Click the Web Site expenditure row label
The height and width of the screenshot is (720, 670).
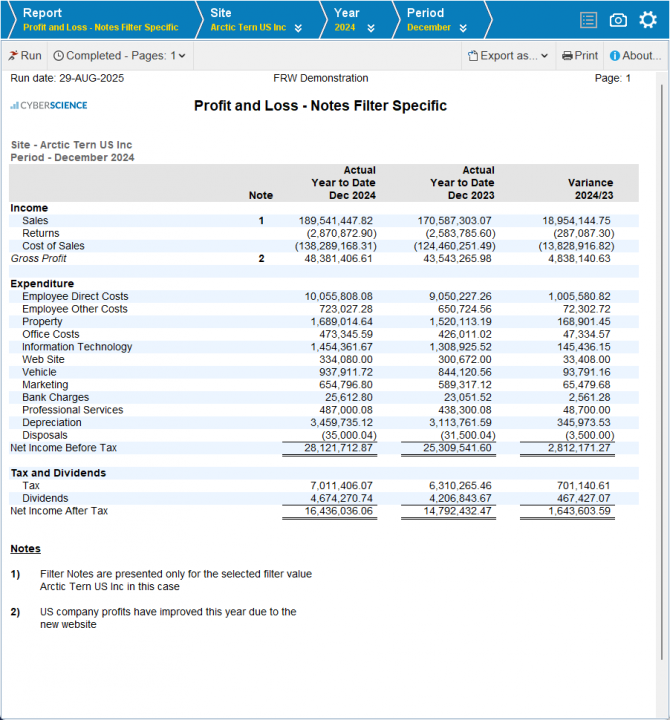45,359
